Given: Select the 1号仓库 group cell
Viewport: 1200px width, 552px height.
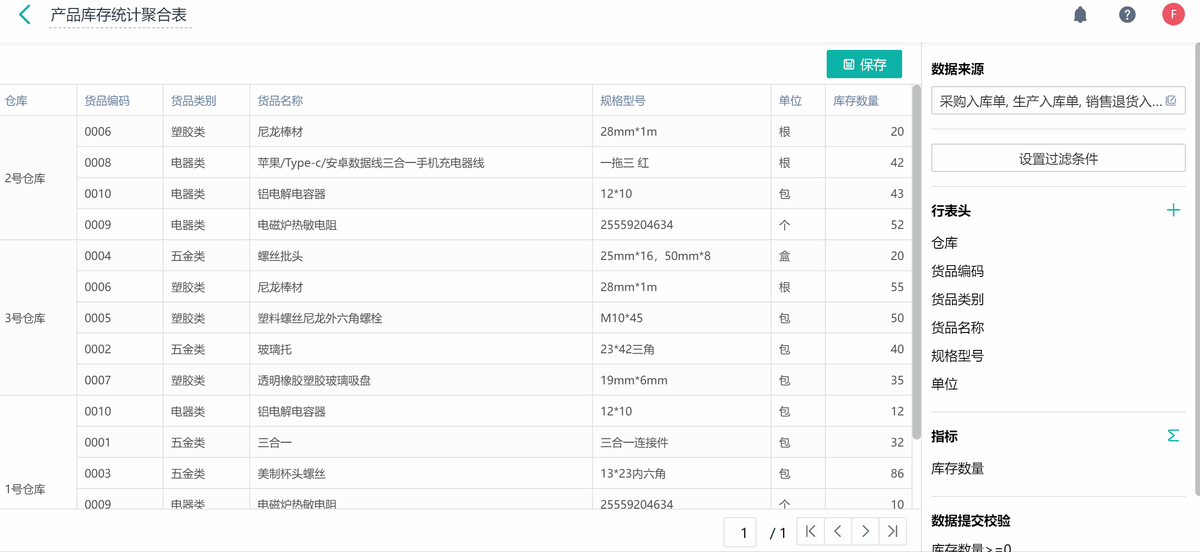Looking at the screenshot, I should point(38,453).
